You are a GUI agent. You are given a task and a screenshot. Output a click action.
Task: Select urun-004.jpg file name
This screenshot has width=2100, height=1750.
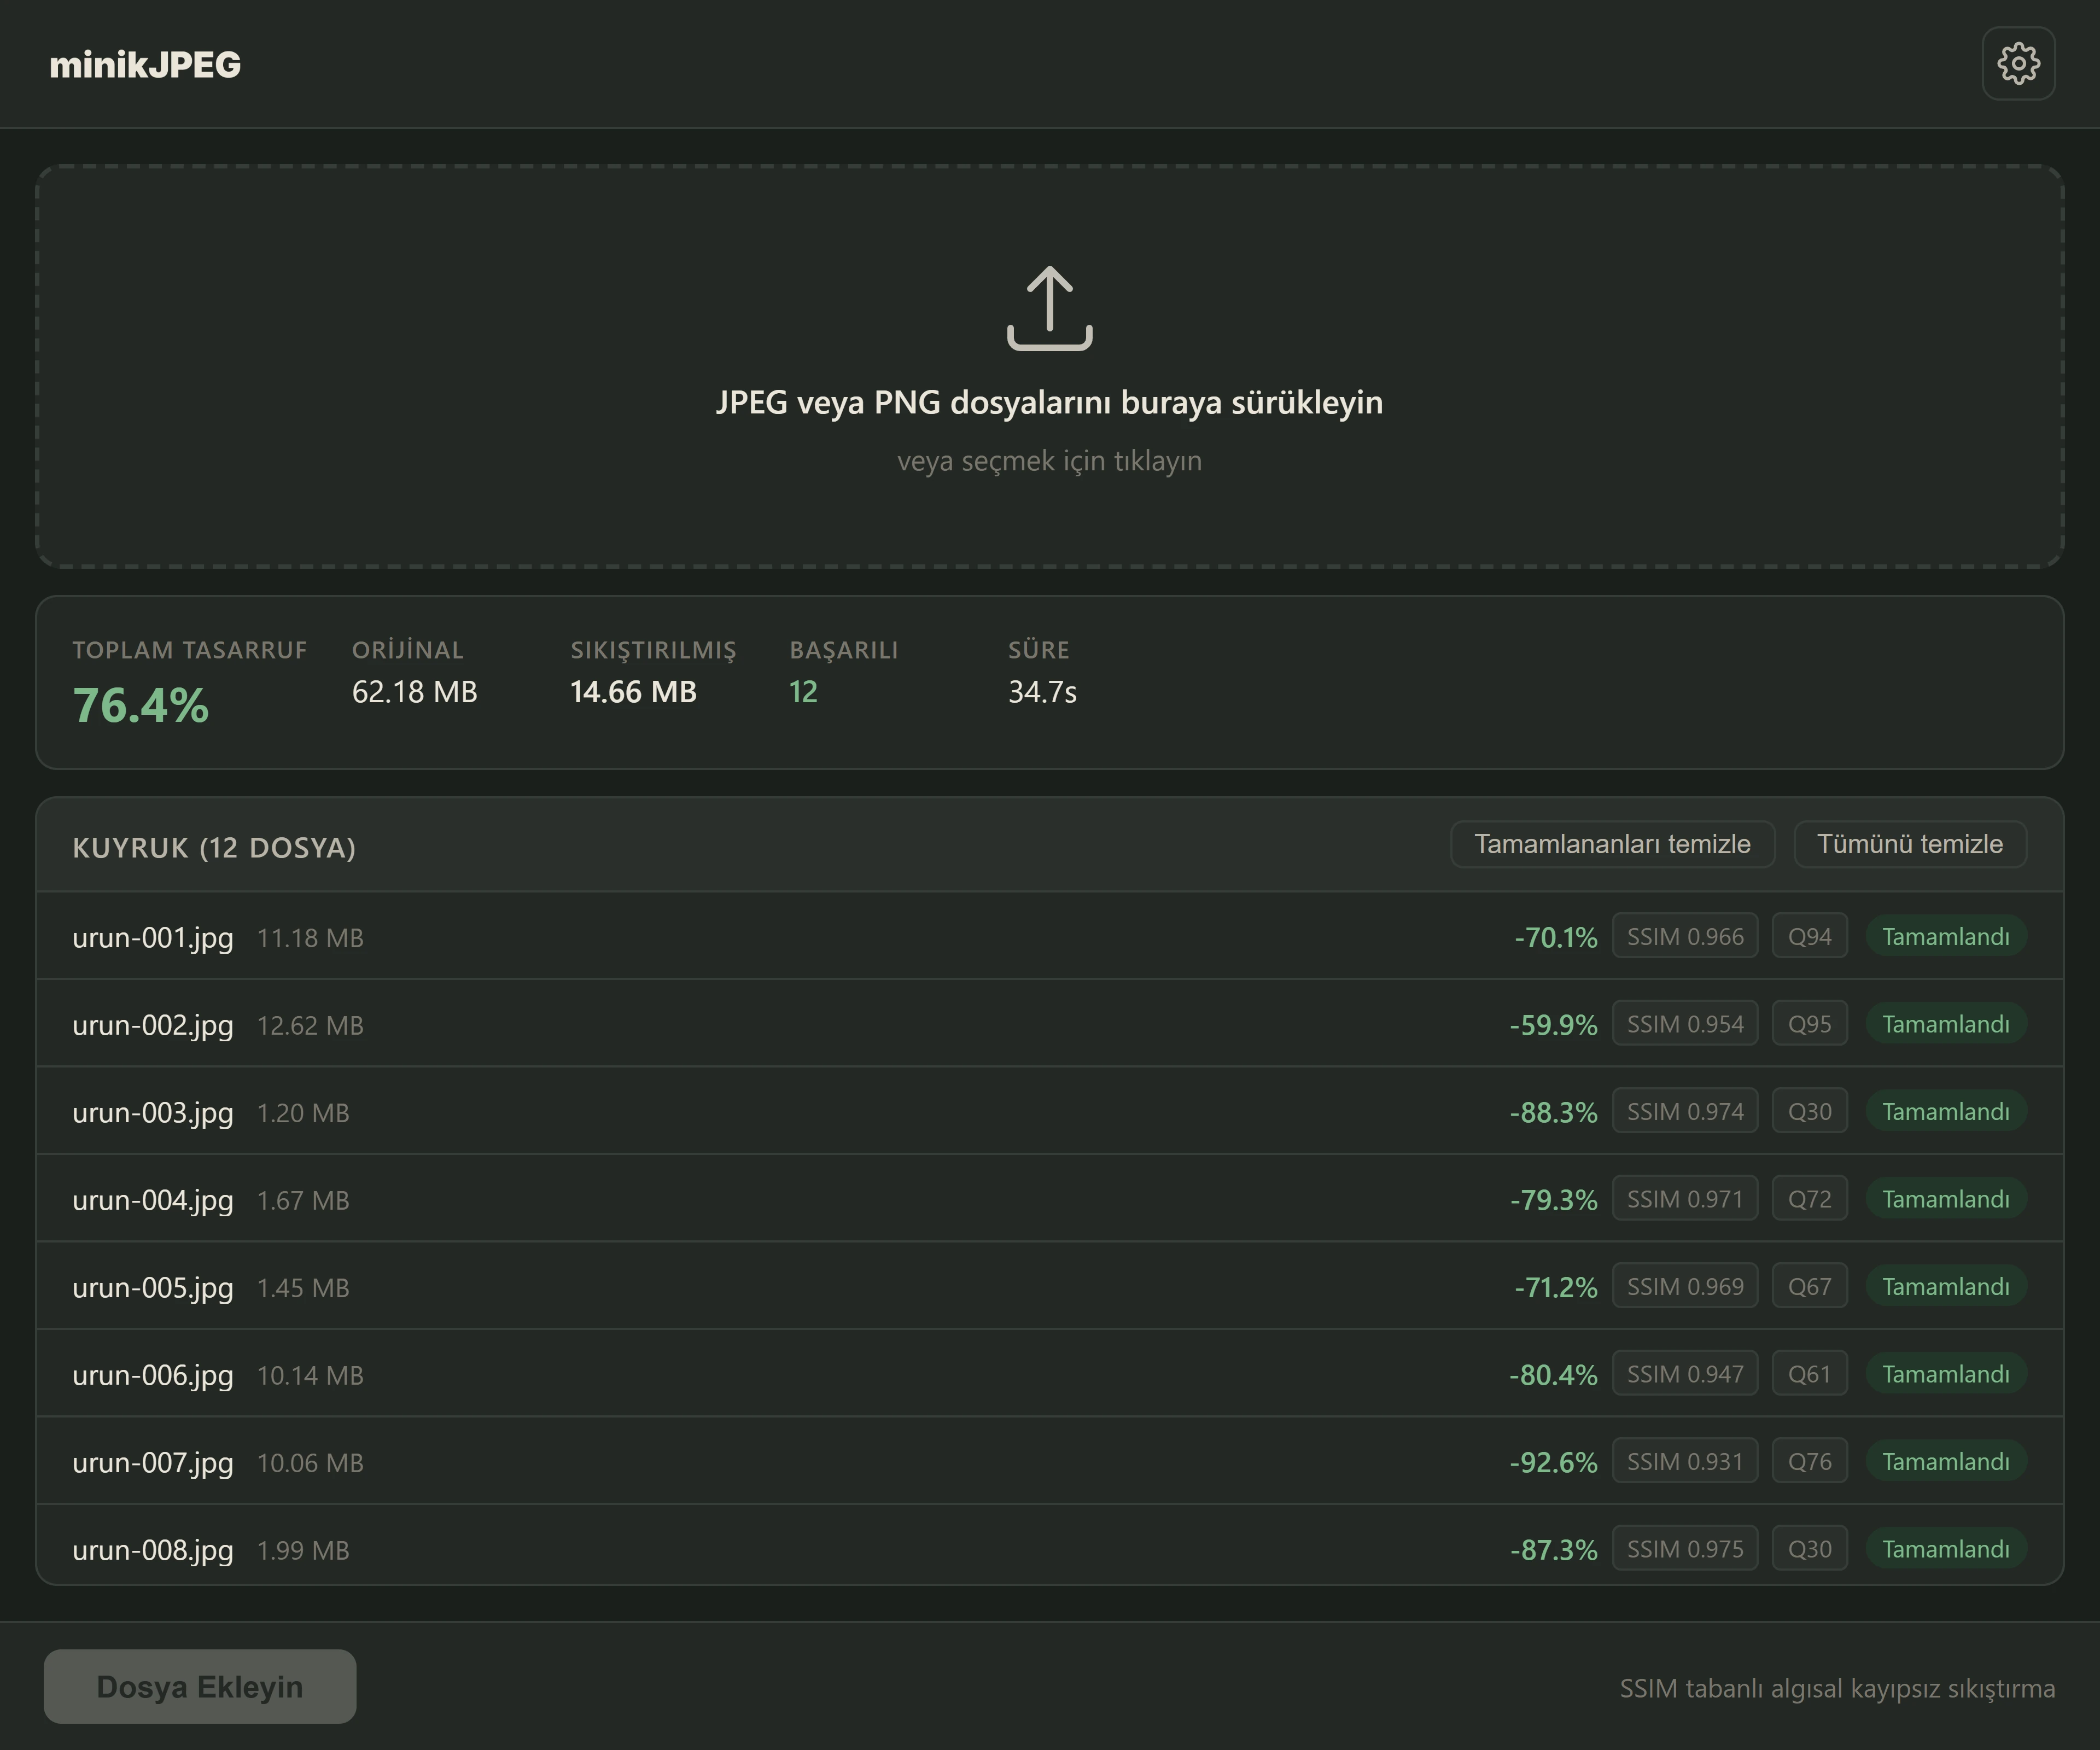152,1200
